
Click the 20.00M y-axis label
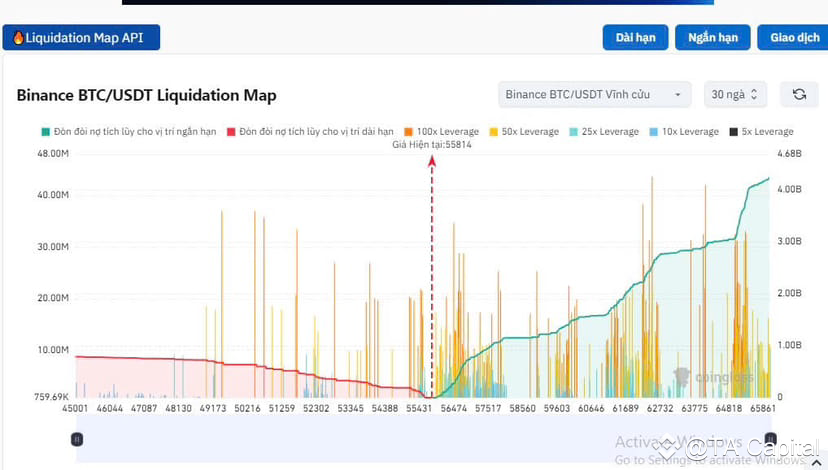pyautogui.click(x=53, y=298)
